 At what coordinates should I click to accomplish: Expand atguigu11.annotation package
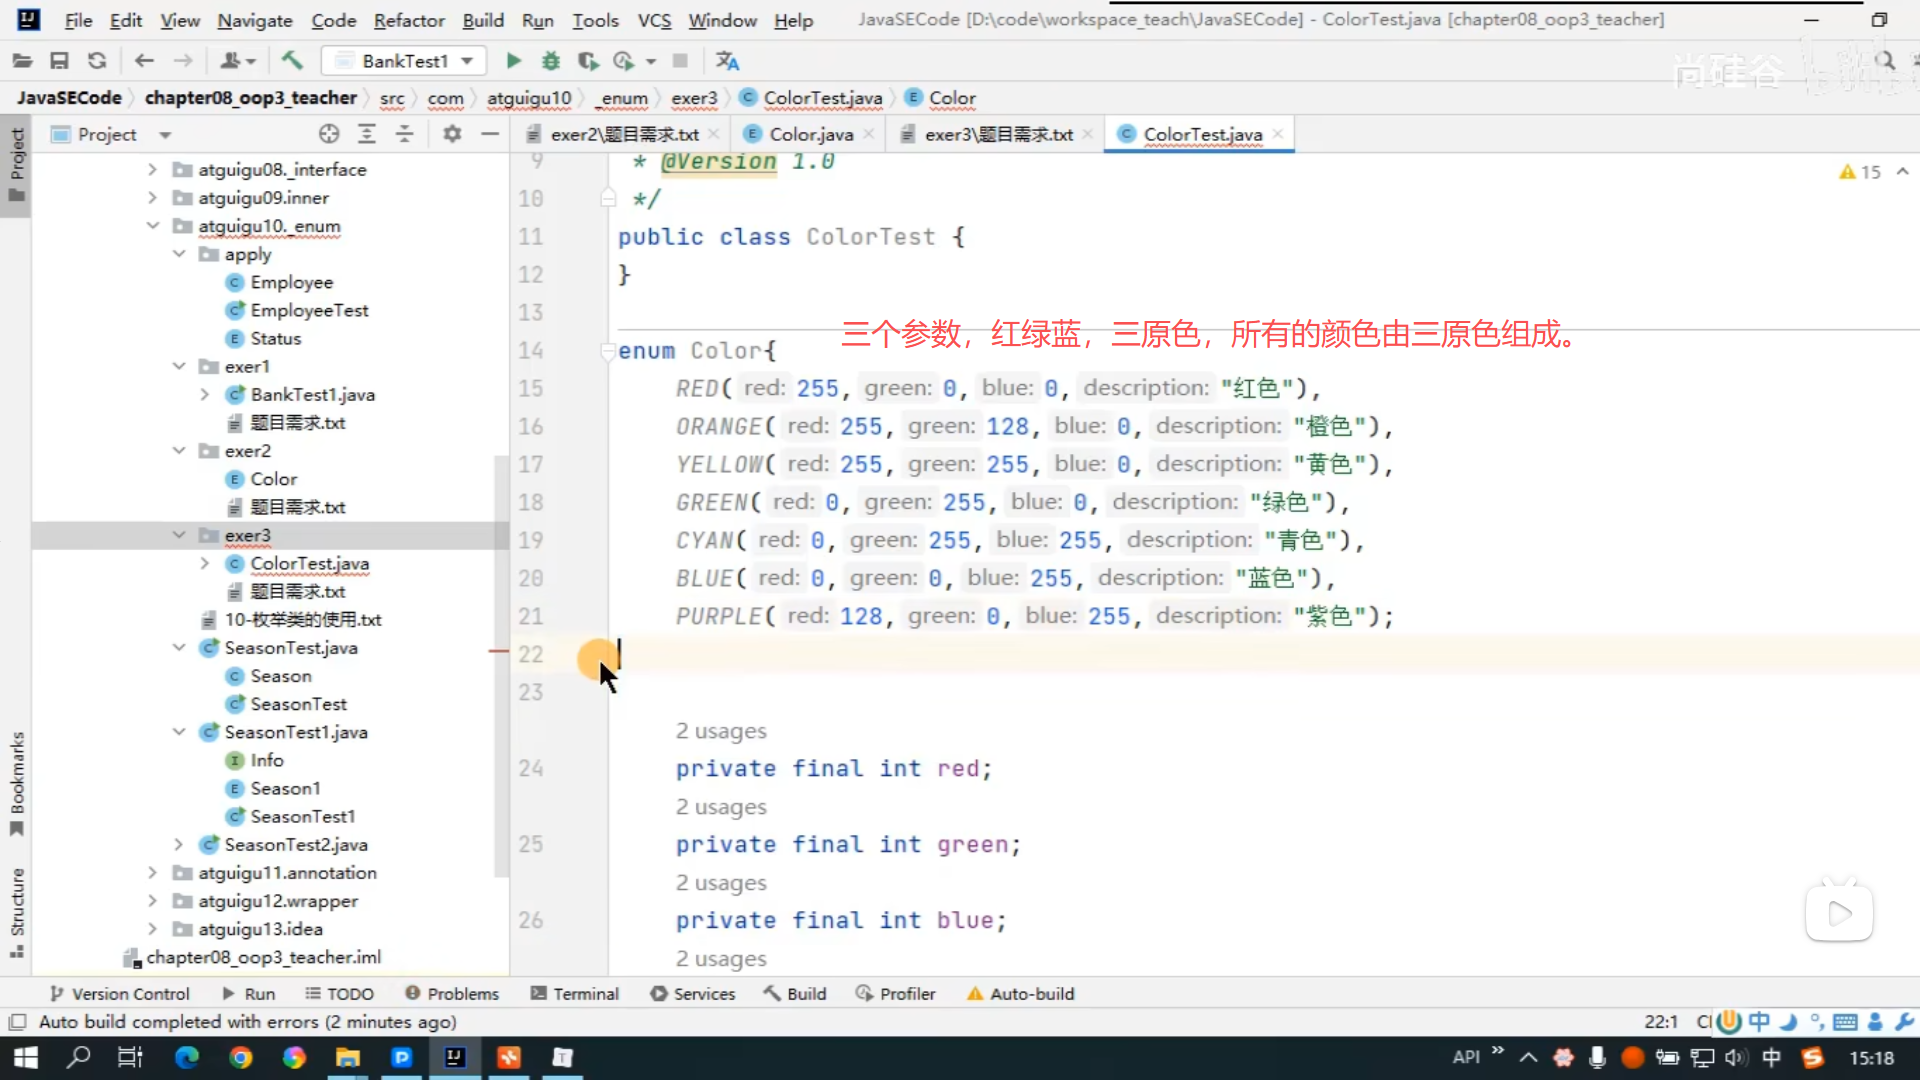click(x=152, y=873)
